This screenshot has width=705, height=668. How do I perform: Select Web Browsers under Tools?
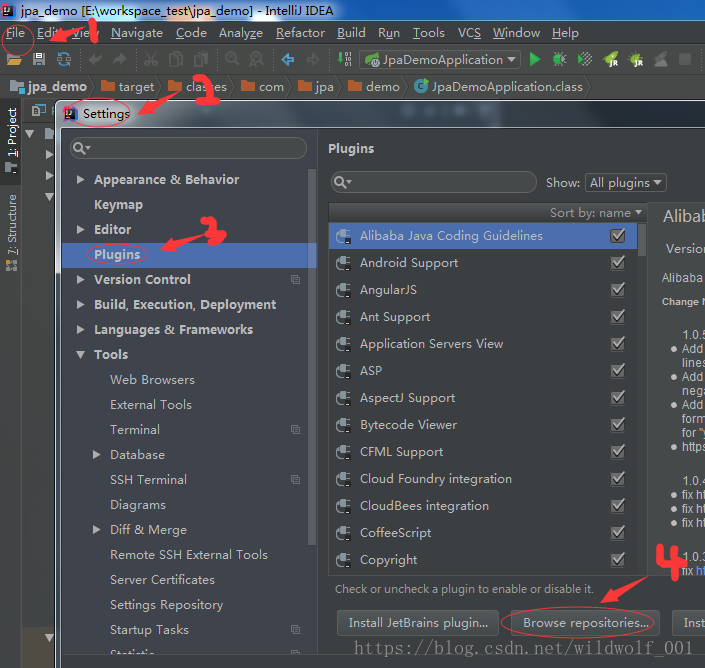tap(152, 379)
